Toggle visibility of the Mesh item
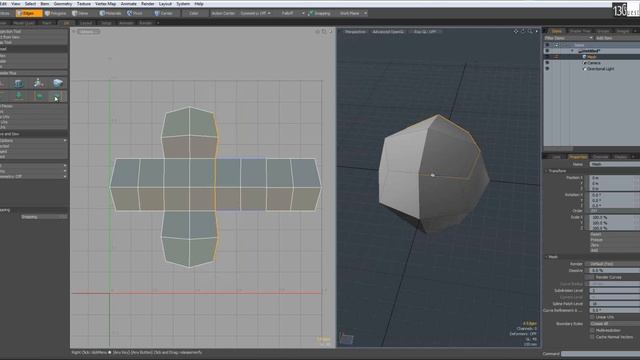This screenshot has height=360, width=640. [547, 57]
